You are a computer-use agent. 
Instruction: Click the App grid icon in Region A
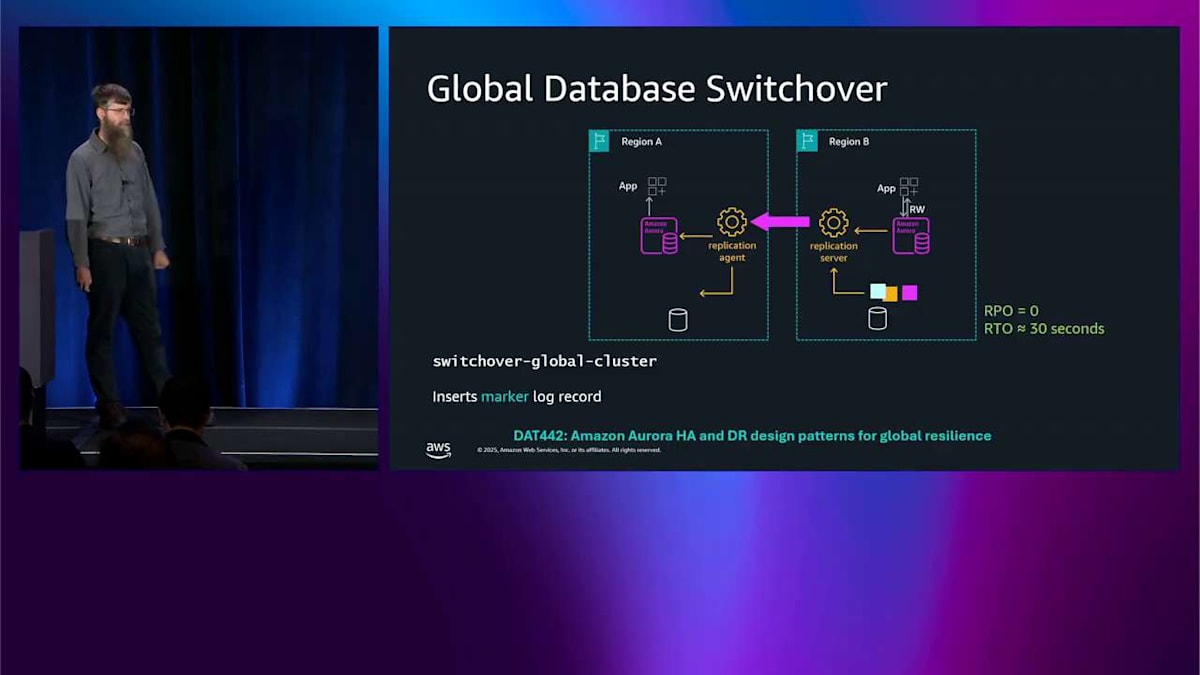tap(657, 187)
